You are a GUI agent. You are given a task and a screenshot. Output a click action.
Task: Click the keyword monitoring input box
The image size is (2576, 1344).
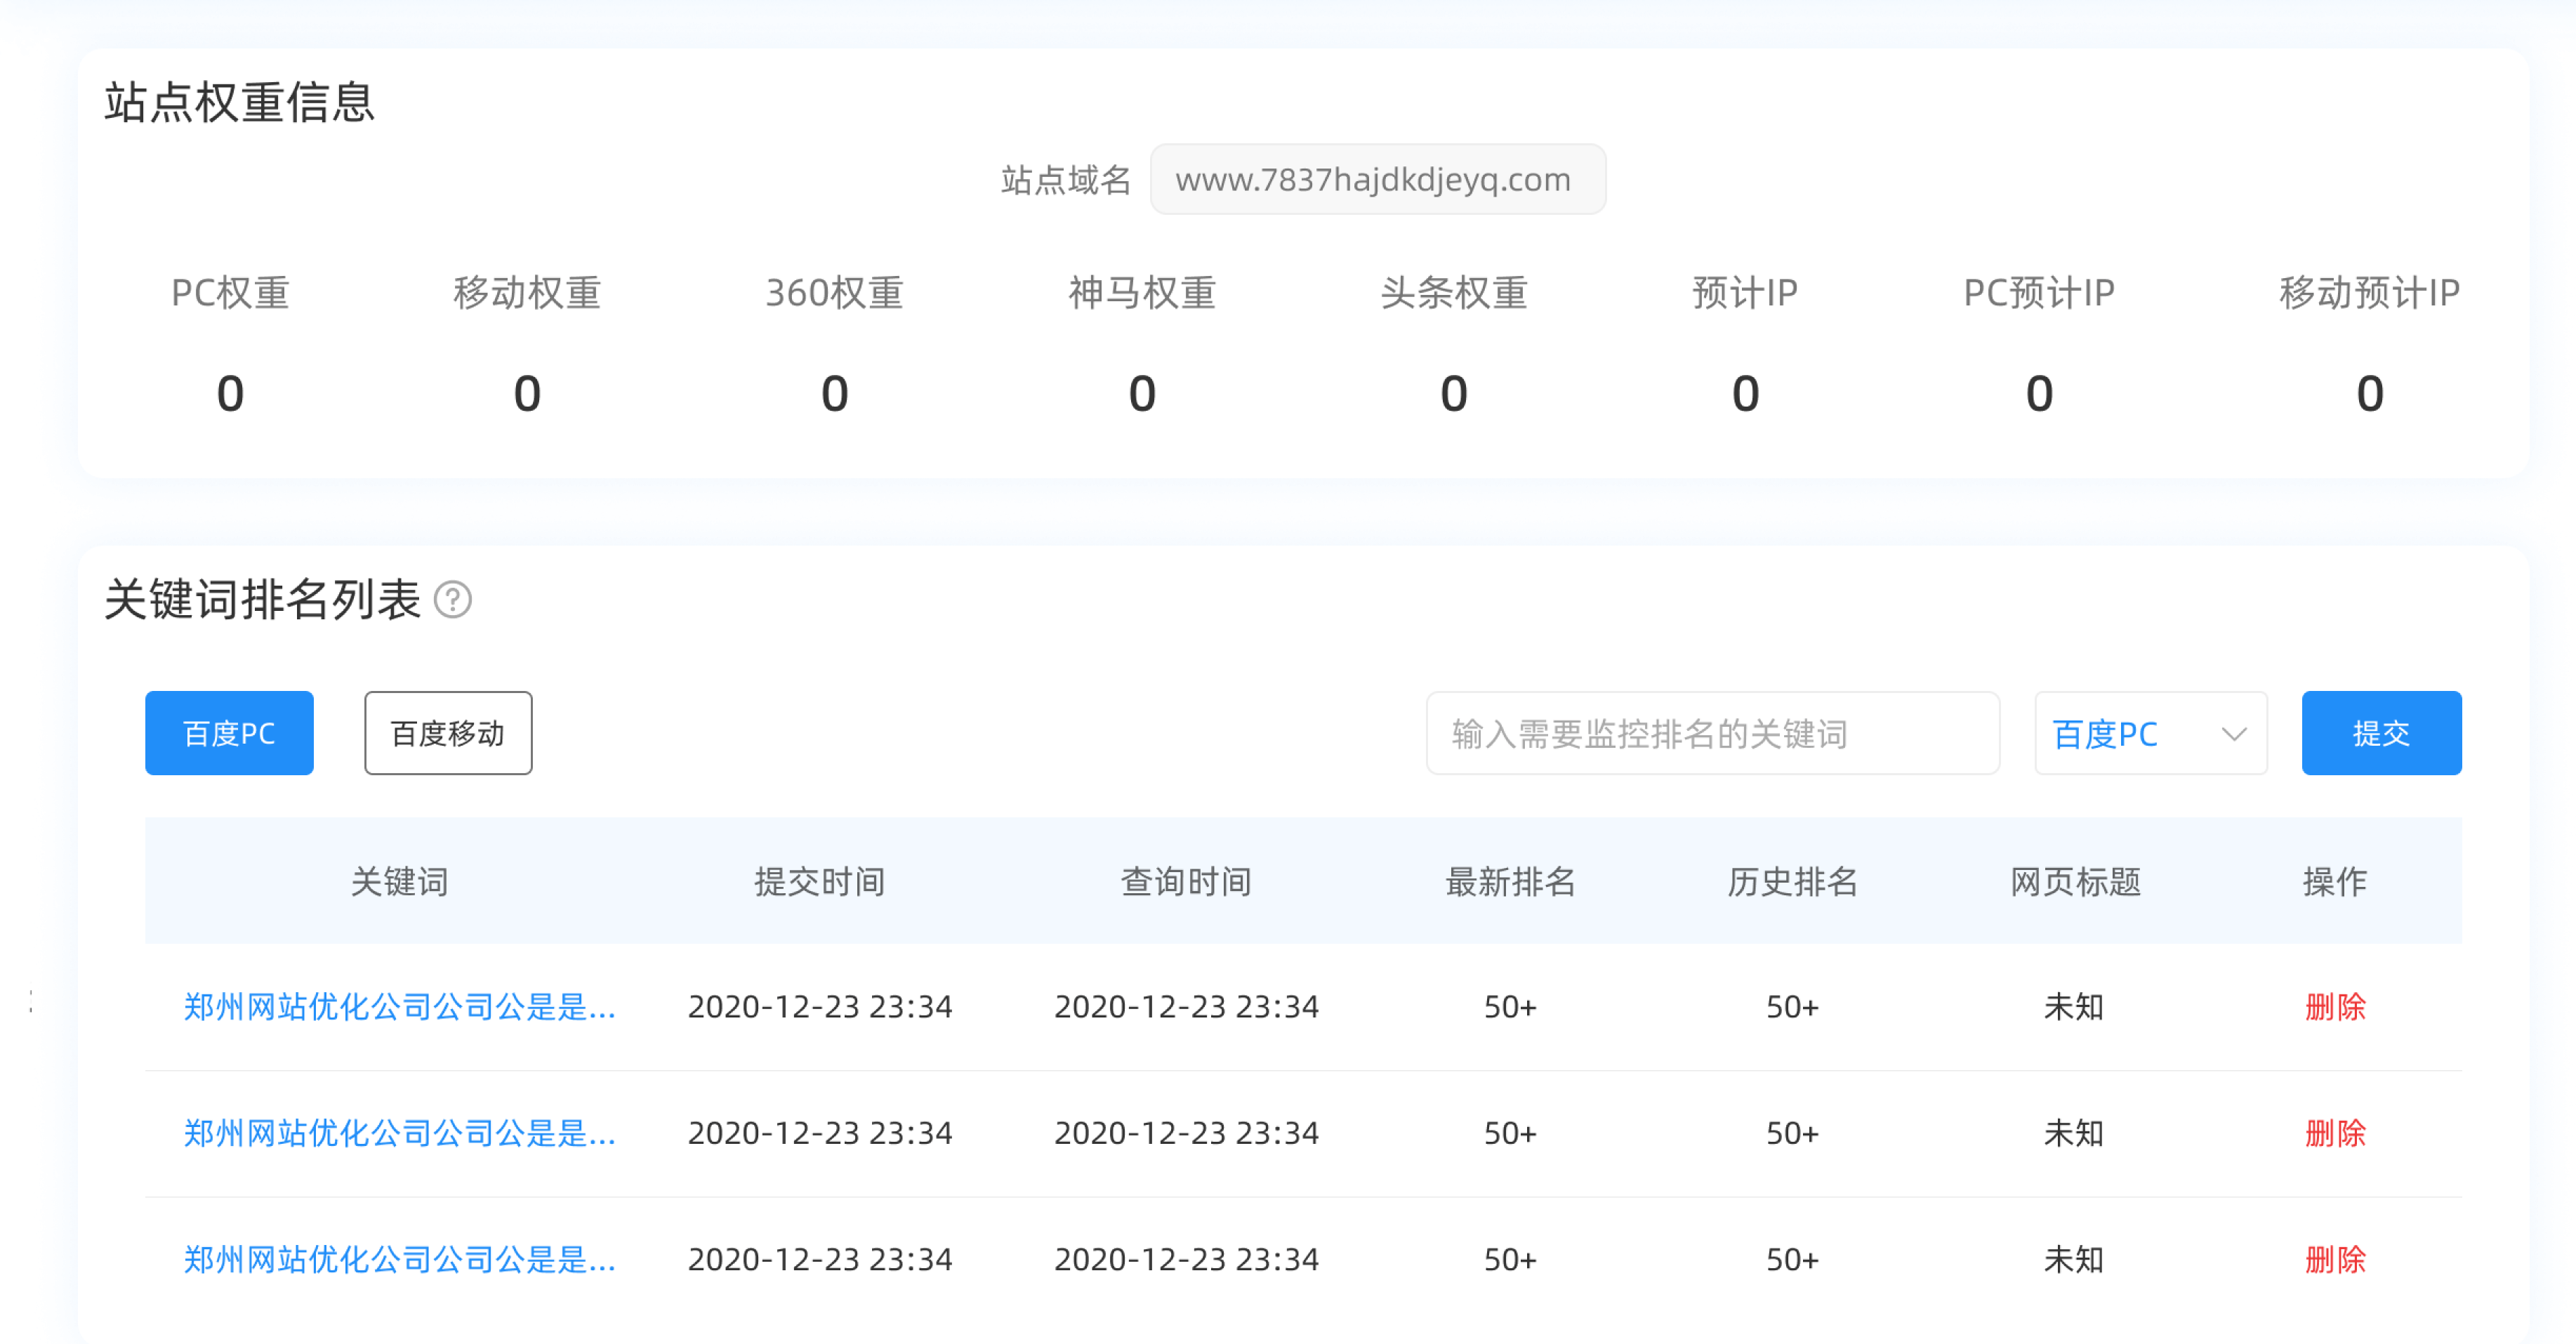pos(1712,733)
